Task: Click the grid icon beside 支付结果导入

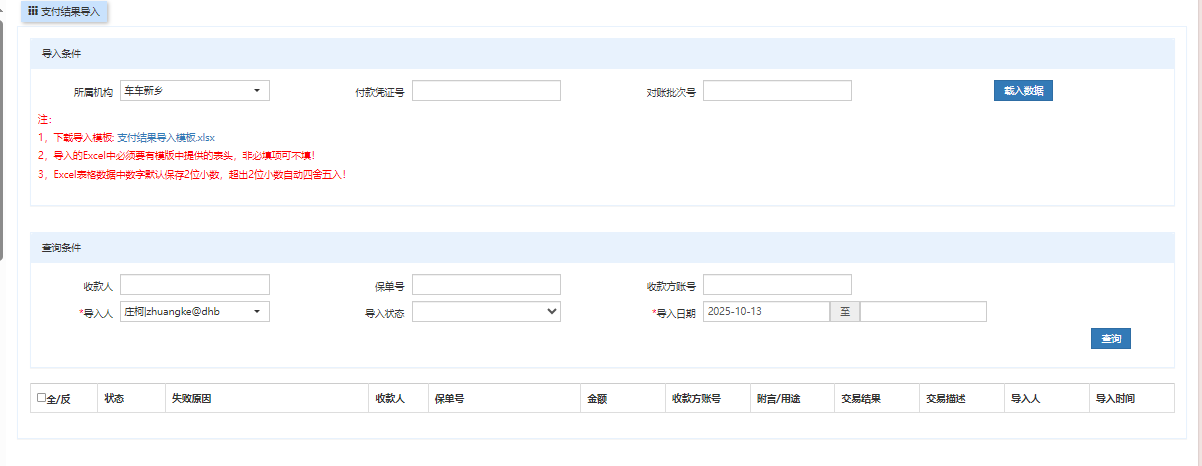Action: tap(33, 11)
